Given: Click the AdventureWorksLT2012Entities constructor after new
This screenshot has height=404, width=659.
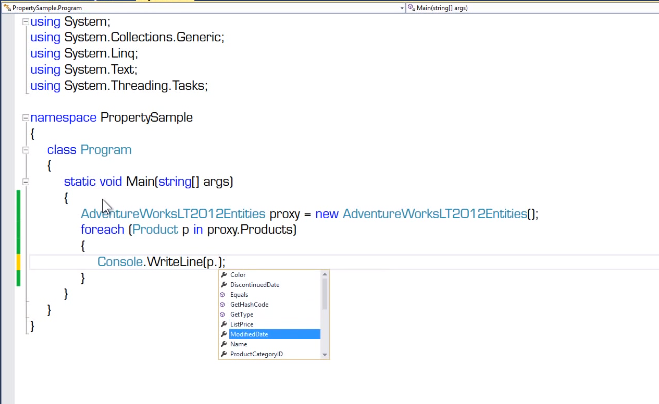Looking at the screenshot, I should click(435, 214).
